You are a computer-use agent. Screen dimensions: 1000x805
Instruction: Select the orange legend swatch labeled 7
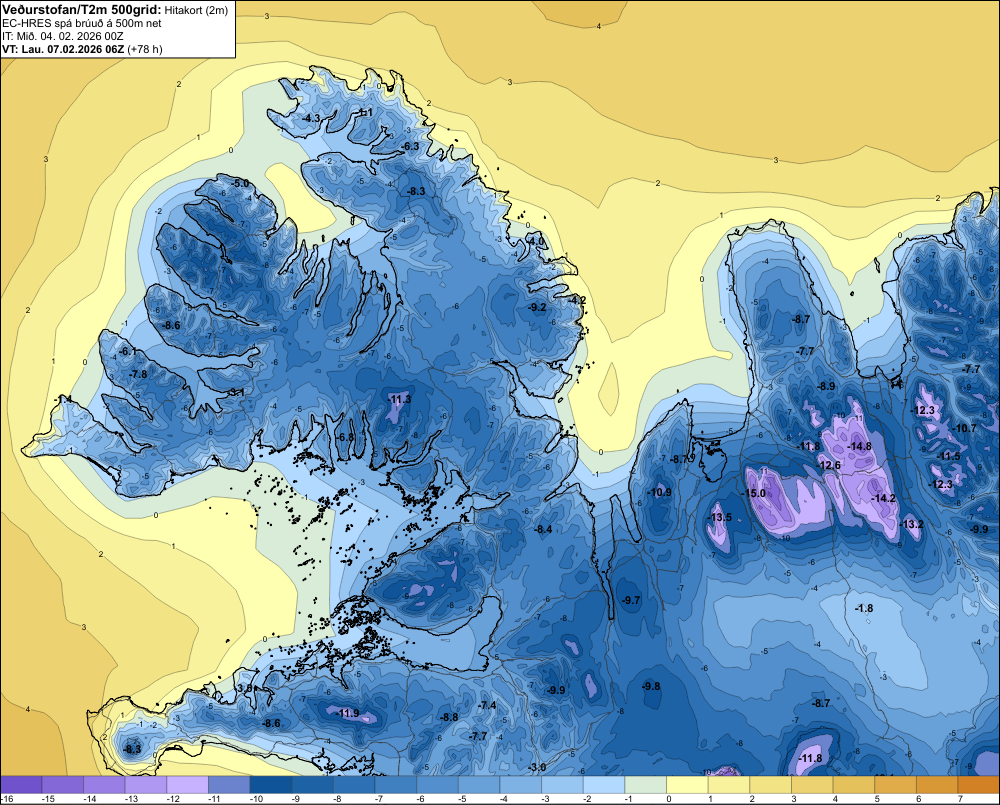[x=978, y=785]
